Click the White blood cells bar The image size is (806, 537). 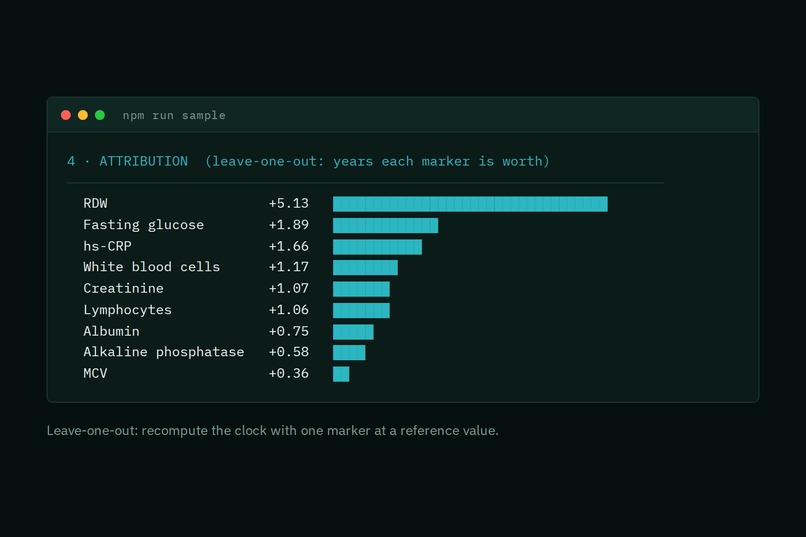365,268
